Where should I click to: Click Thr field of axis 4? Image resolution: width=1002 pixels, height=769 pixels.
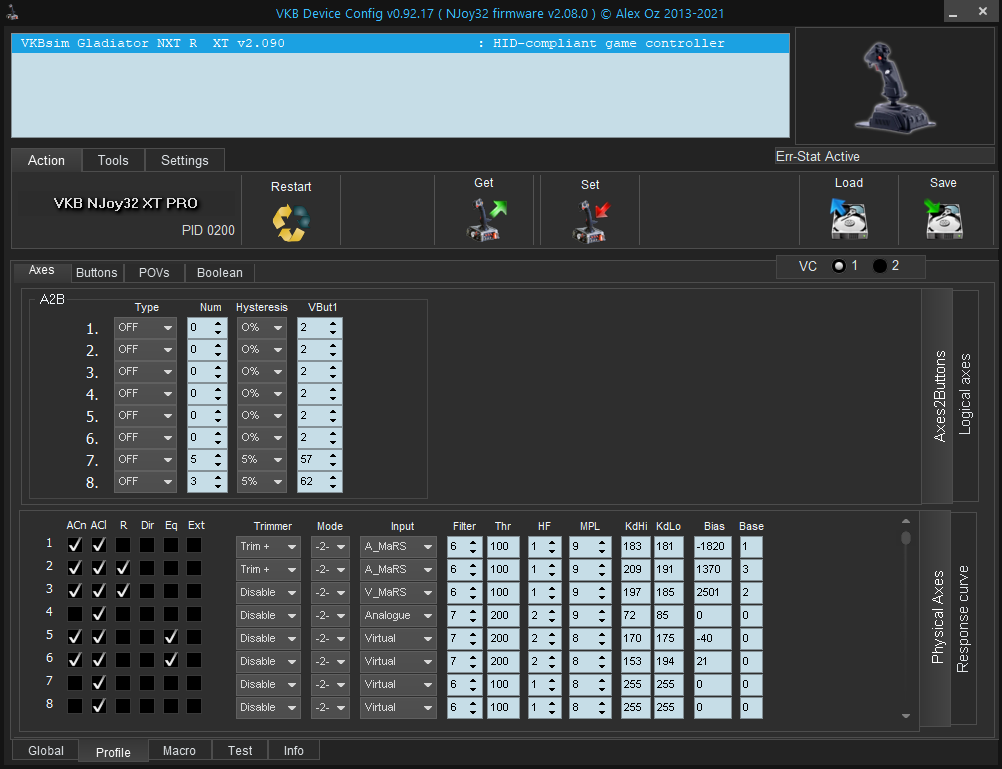coord(503,616)
